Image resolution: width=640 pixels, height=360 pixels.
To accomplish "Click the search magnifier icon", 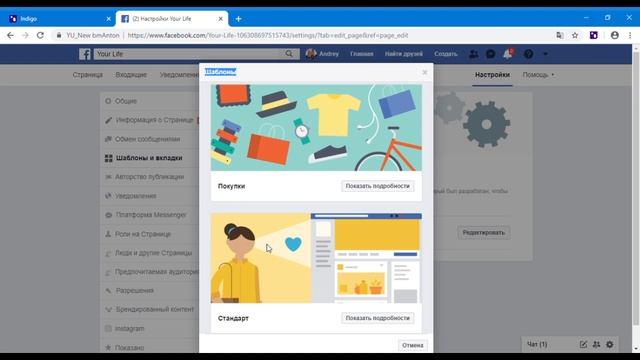I will 289,53.
